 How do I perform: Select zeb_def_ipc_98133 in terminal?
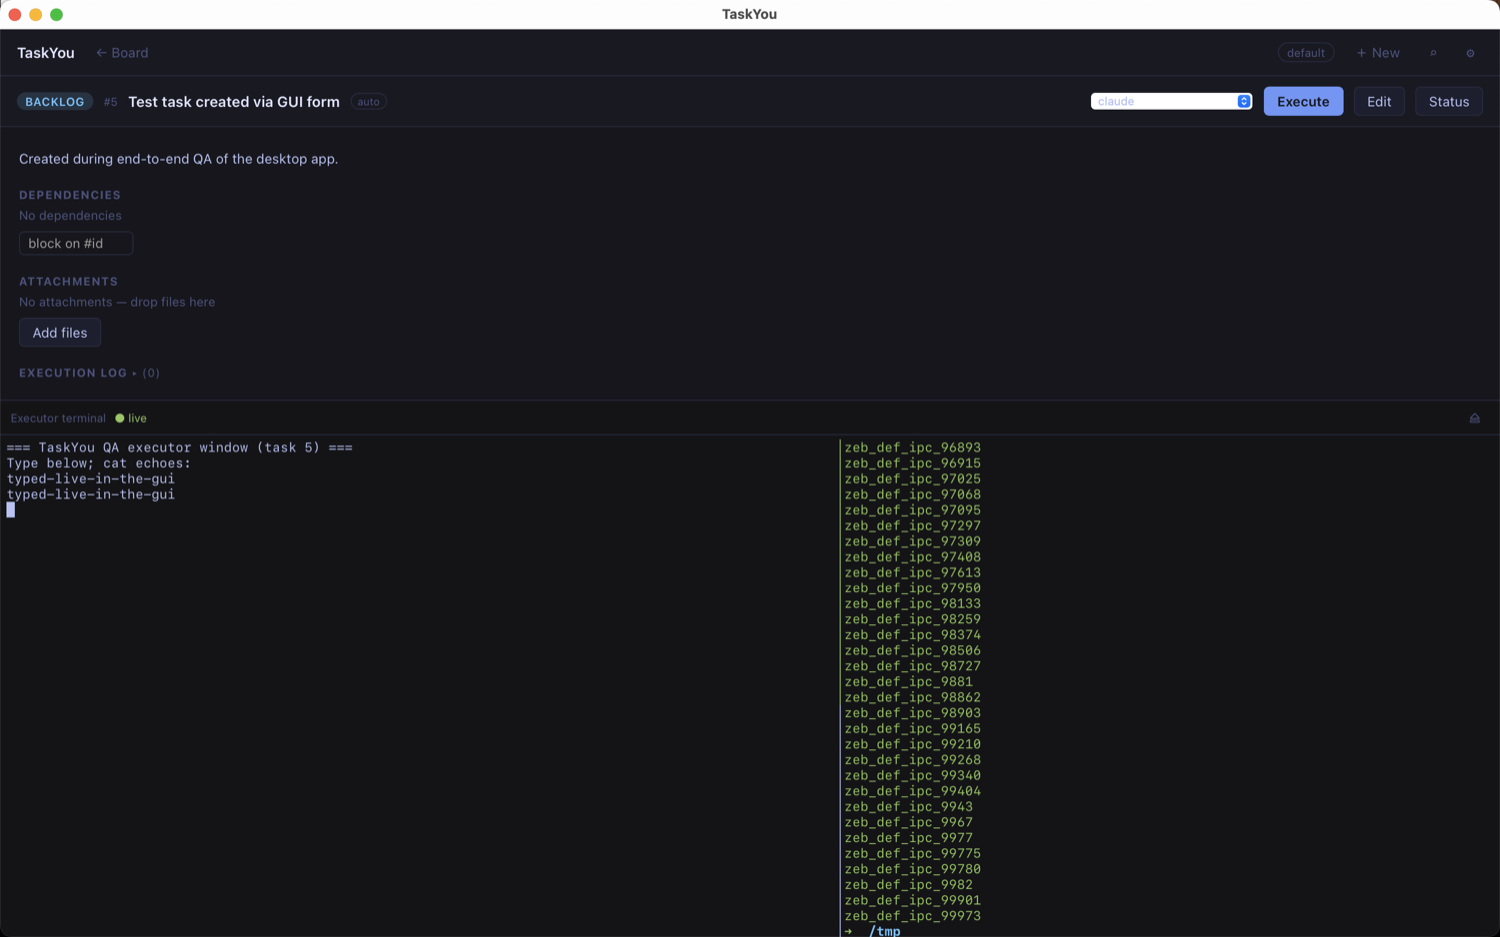coord(912,604)
